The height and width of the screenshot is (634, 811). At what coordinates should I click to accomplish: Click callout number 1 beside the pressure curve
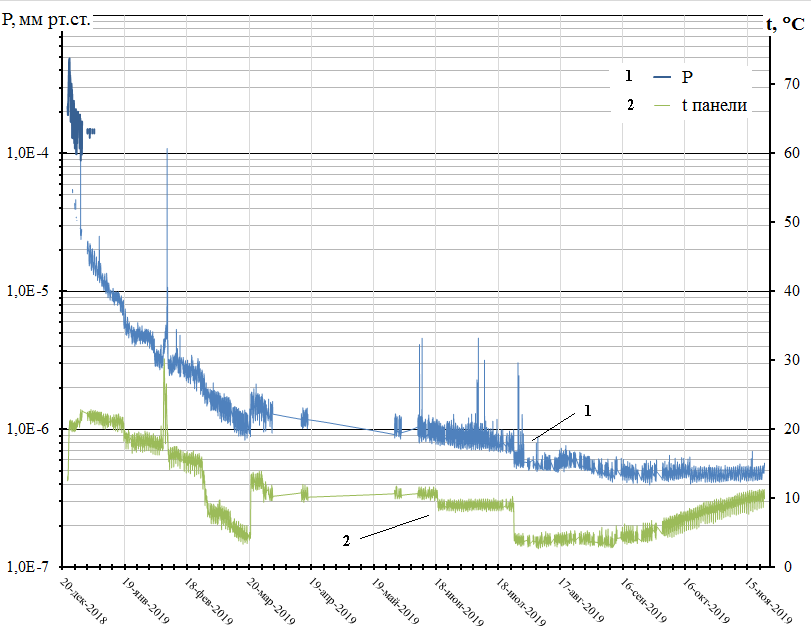click(x=587, y=410)
